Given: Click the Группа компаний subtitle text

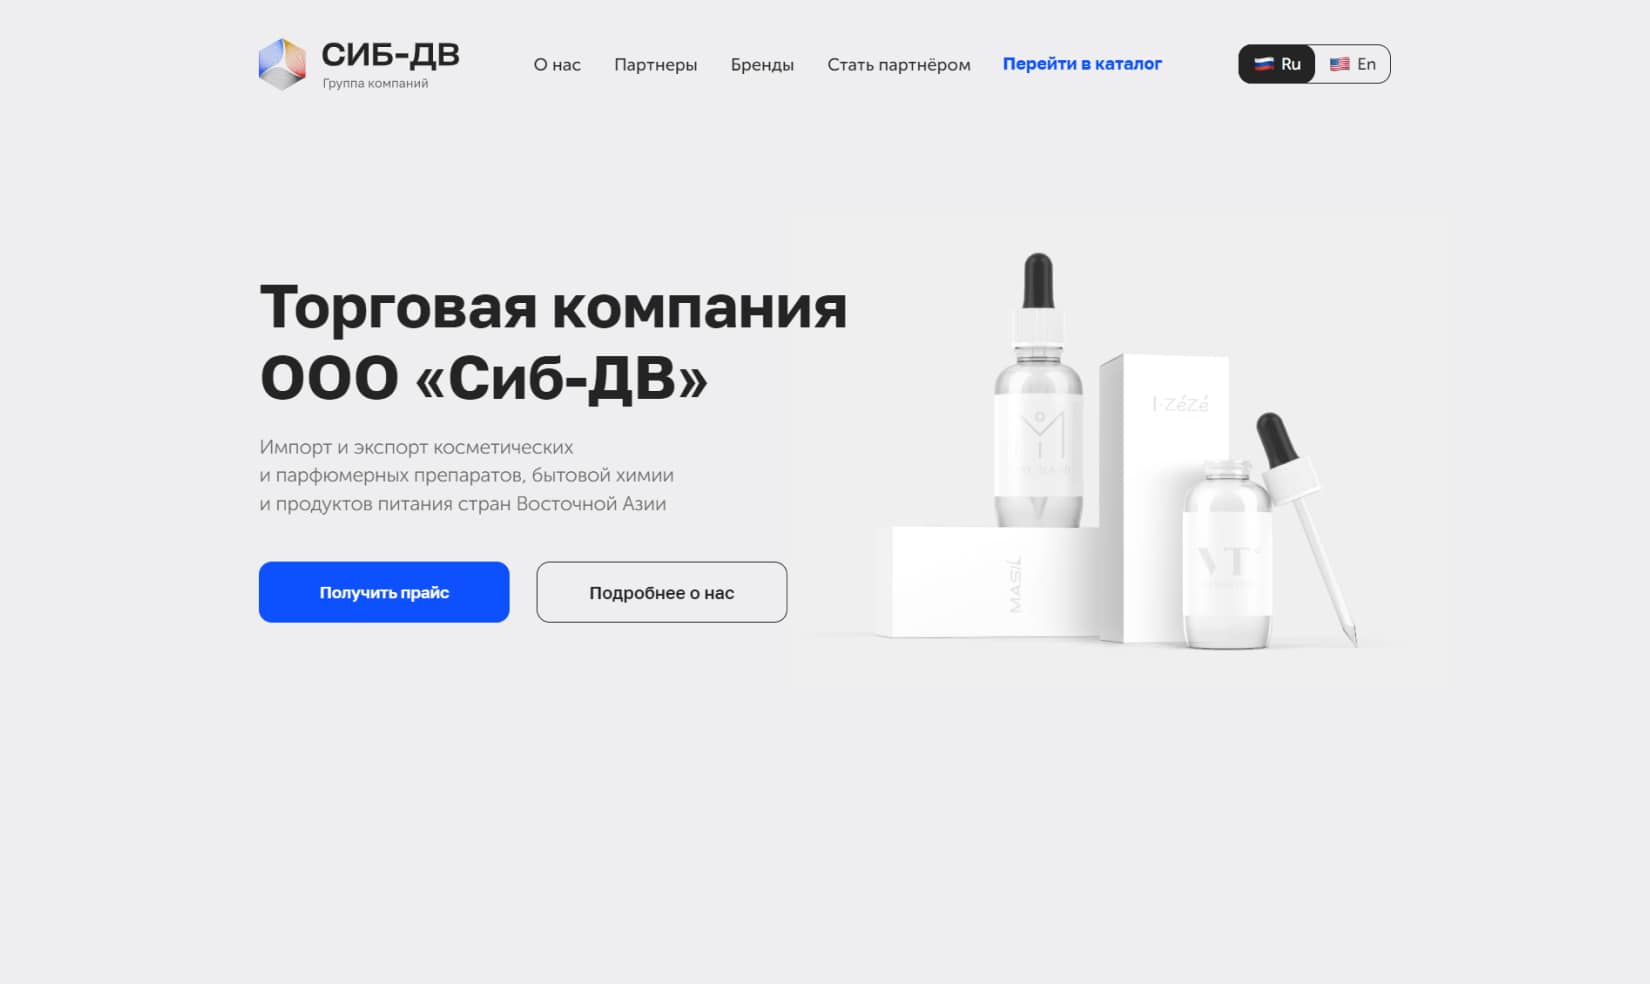Looking at the screenshot, I should pos(375,84).
